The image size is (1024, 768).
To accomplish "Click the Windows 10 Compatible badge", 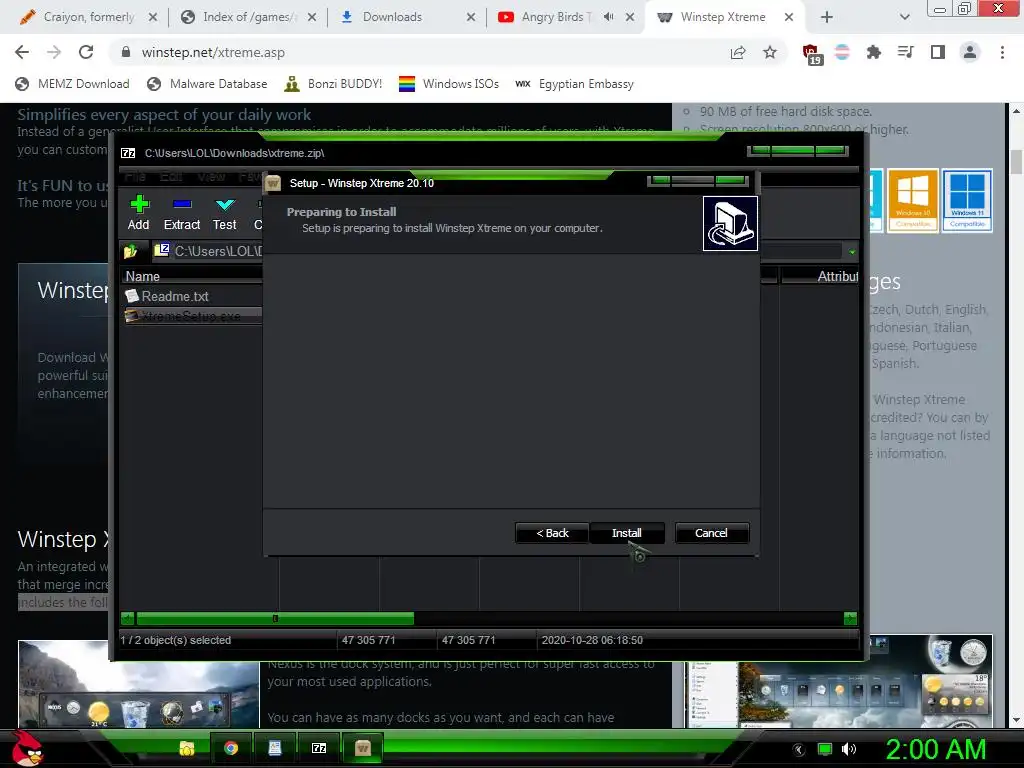I will tap(912, 200).
